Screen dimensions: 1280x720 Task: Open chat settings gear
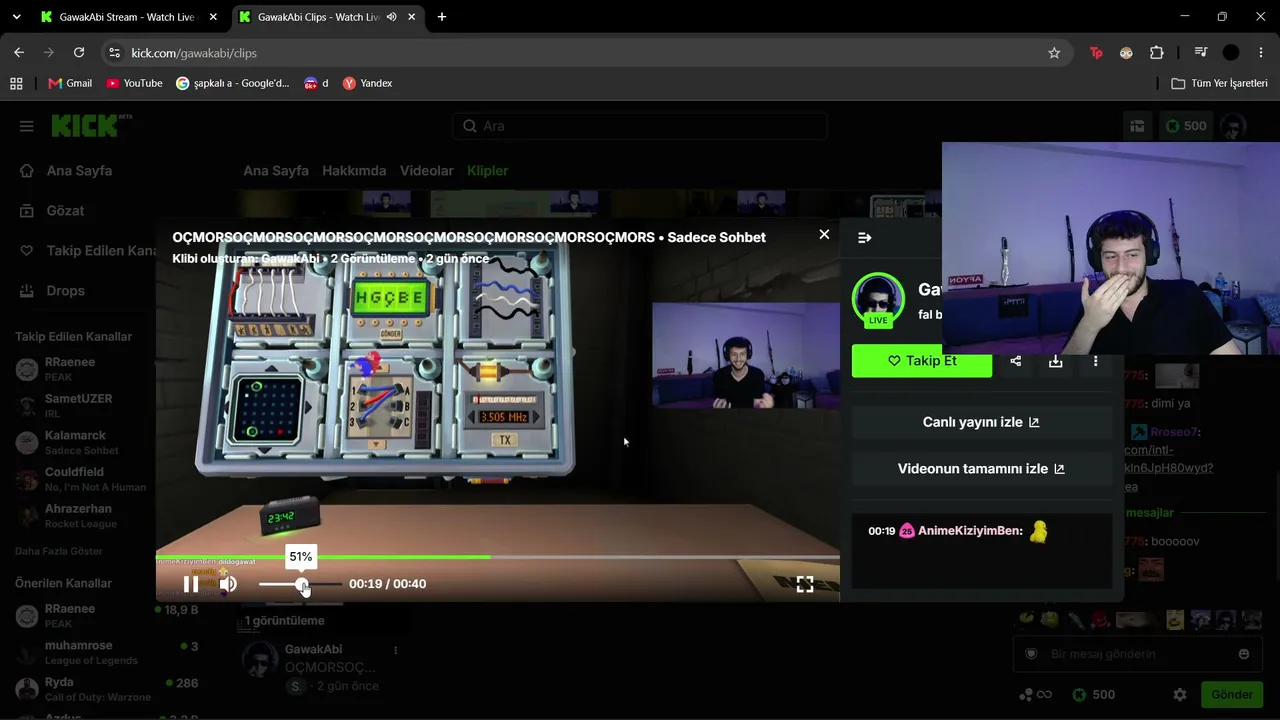pyautogui.click(x=1180, y=695)
